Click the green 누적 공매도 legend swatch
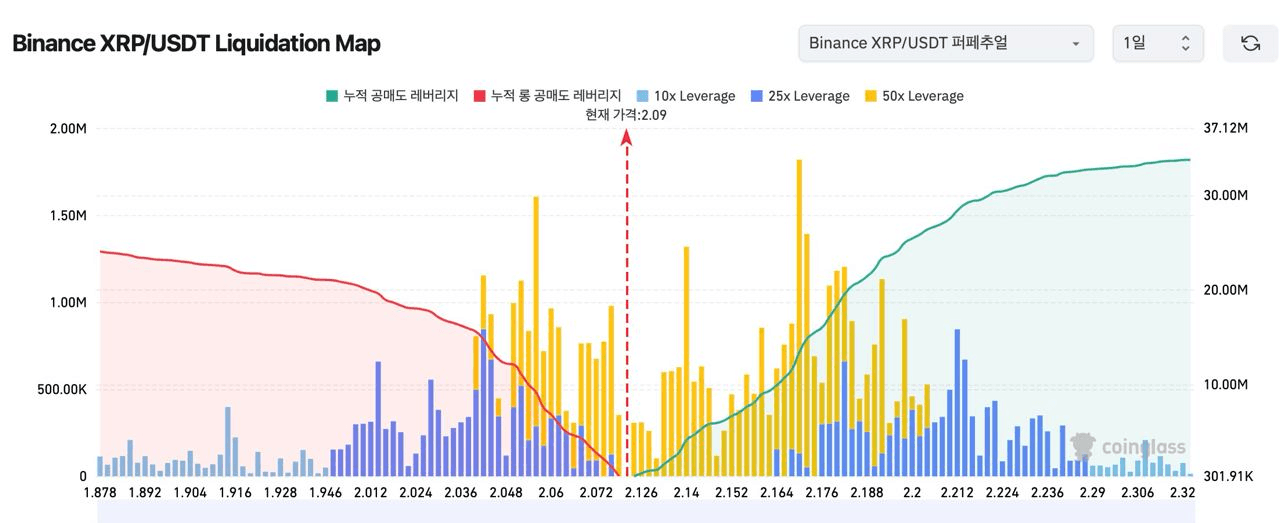The height and width of the screenshot is (523, 1280). point(331,96)
